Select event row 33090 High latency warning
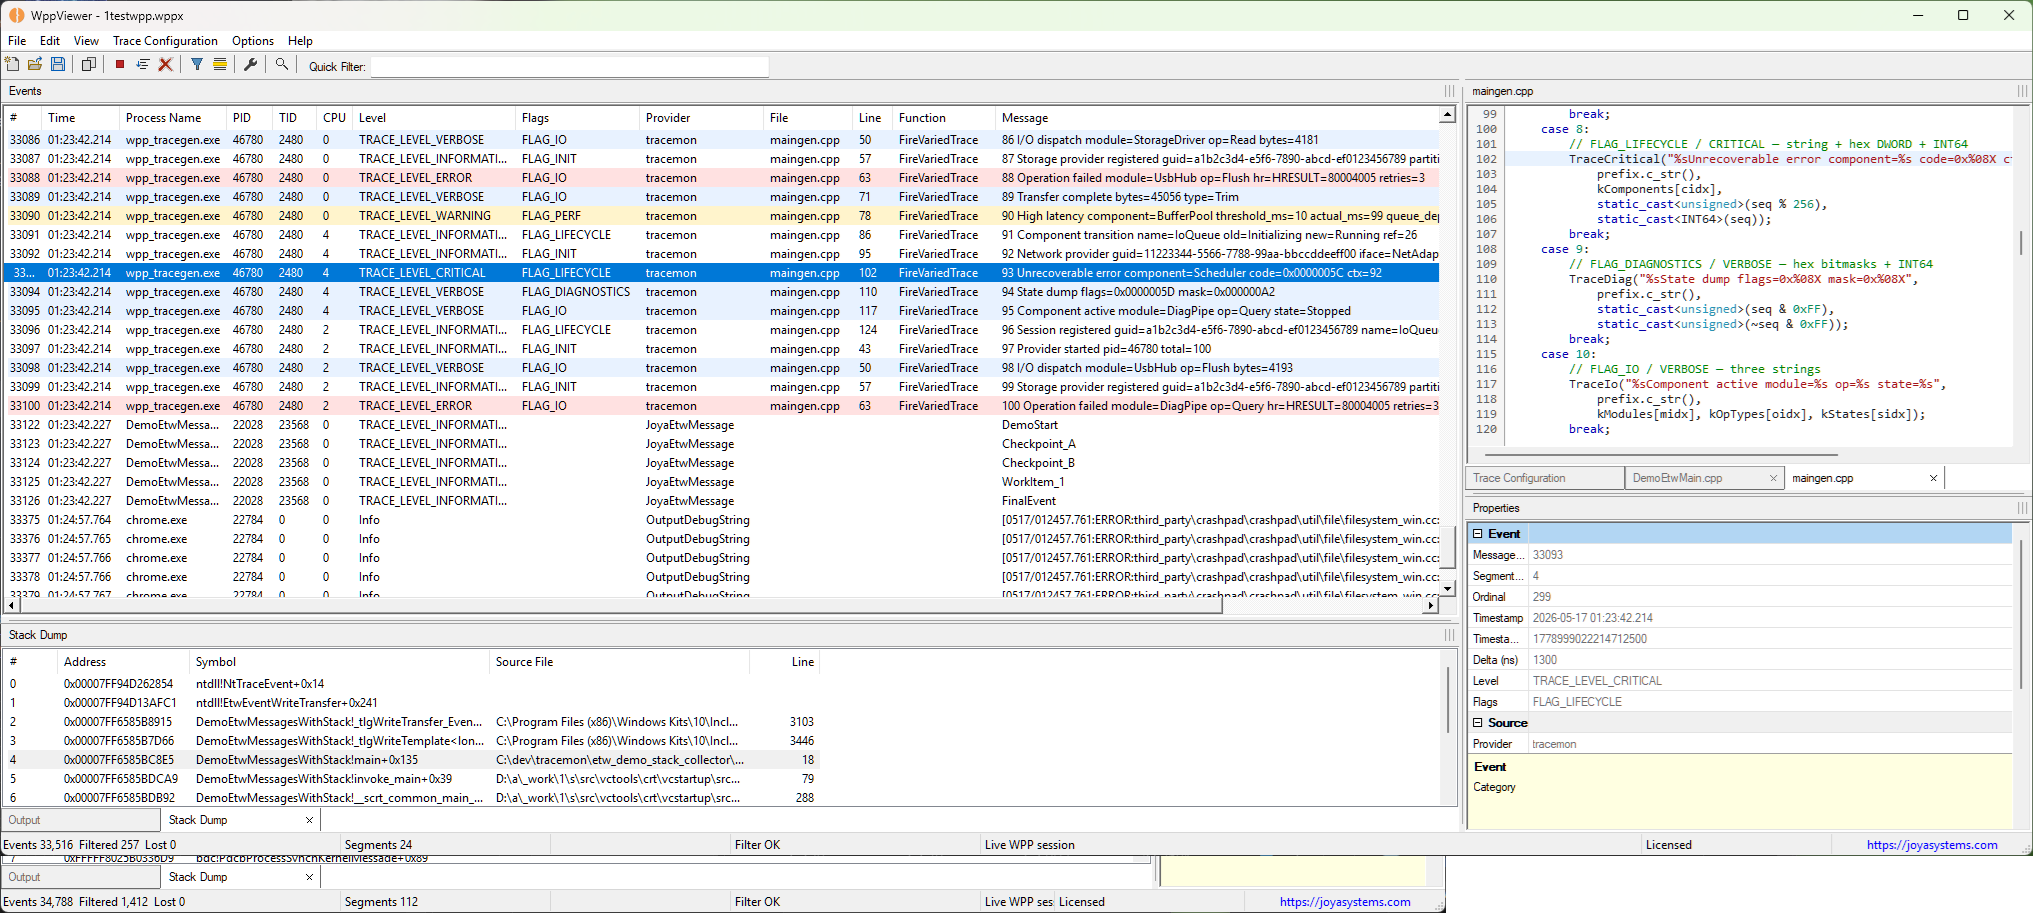 coord(721,216)
